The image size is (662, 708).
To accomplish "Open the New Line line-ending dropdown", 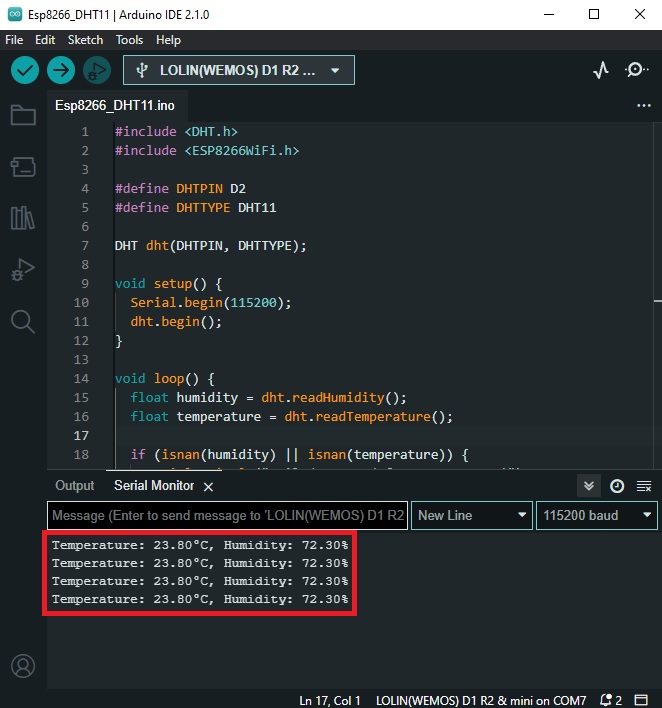I will [x=471, y=515].
